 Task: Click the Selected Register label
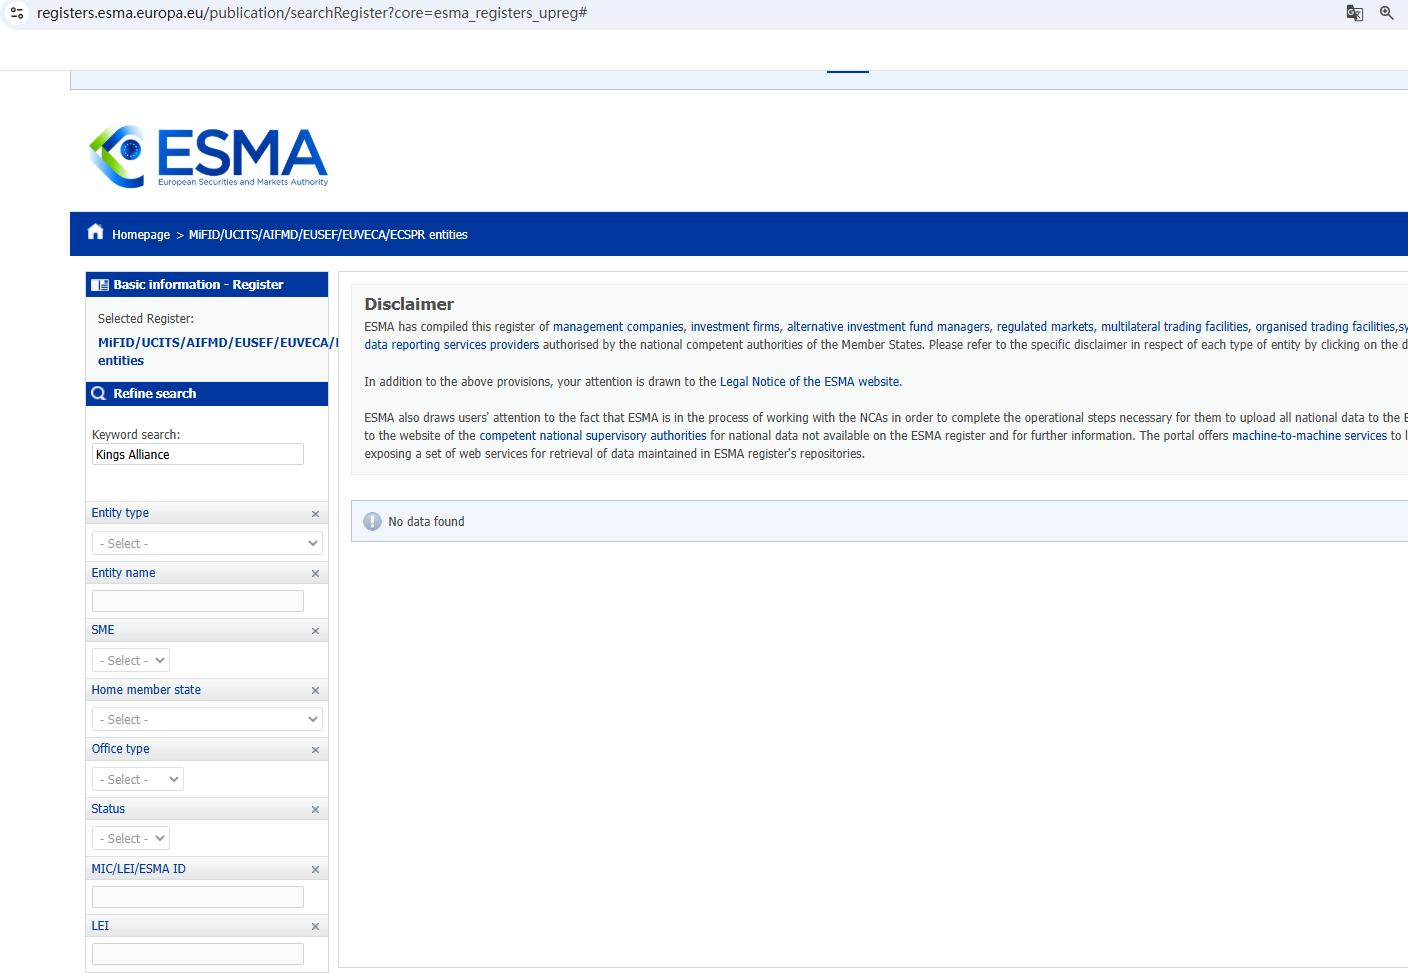[x=146, y=319]
